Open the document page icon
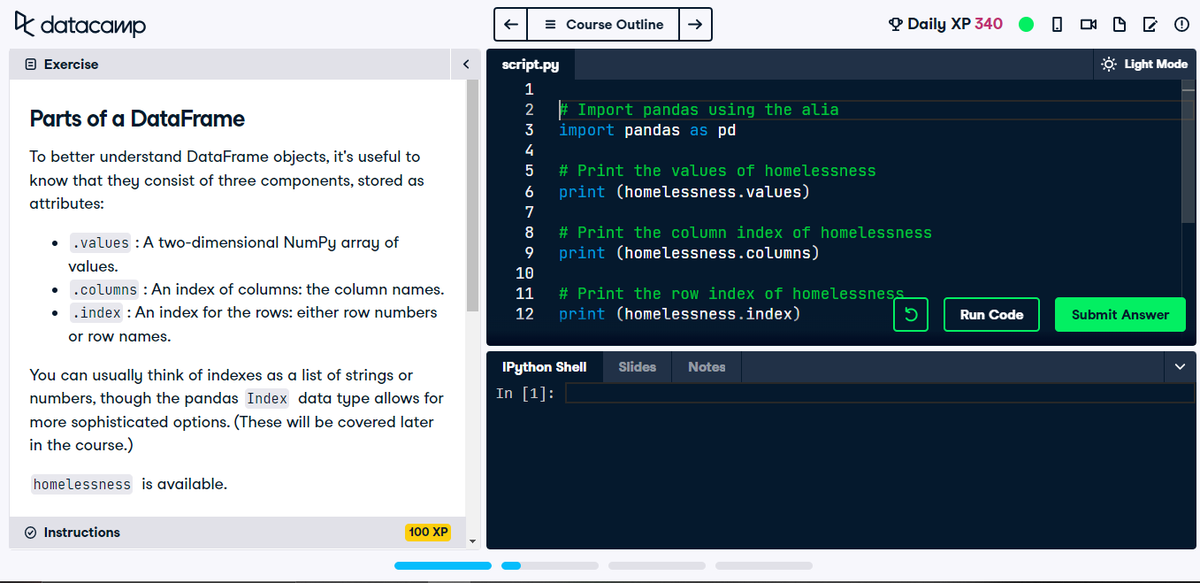This screenshot has width=1200, height=583. coord(1119,24)
